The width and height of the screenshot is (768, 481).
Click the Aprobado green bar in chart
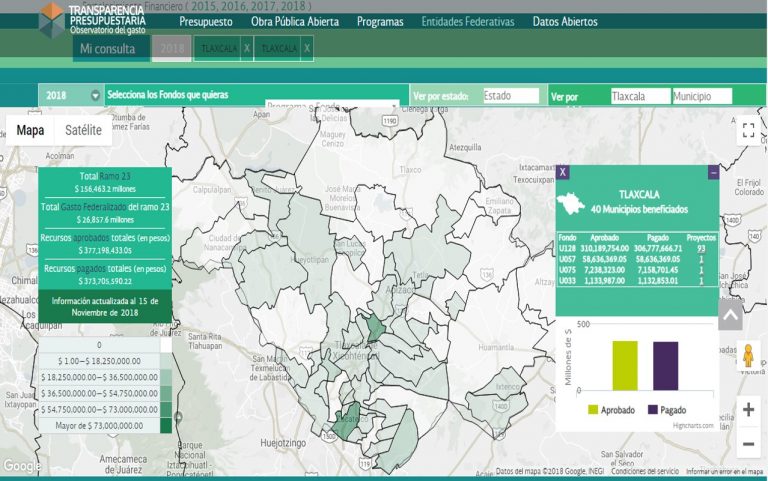(625, 365)
